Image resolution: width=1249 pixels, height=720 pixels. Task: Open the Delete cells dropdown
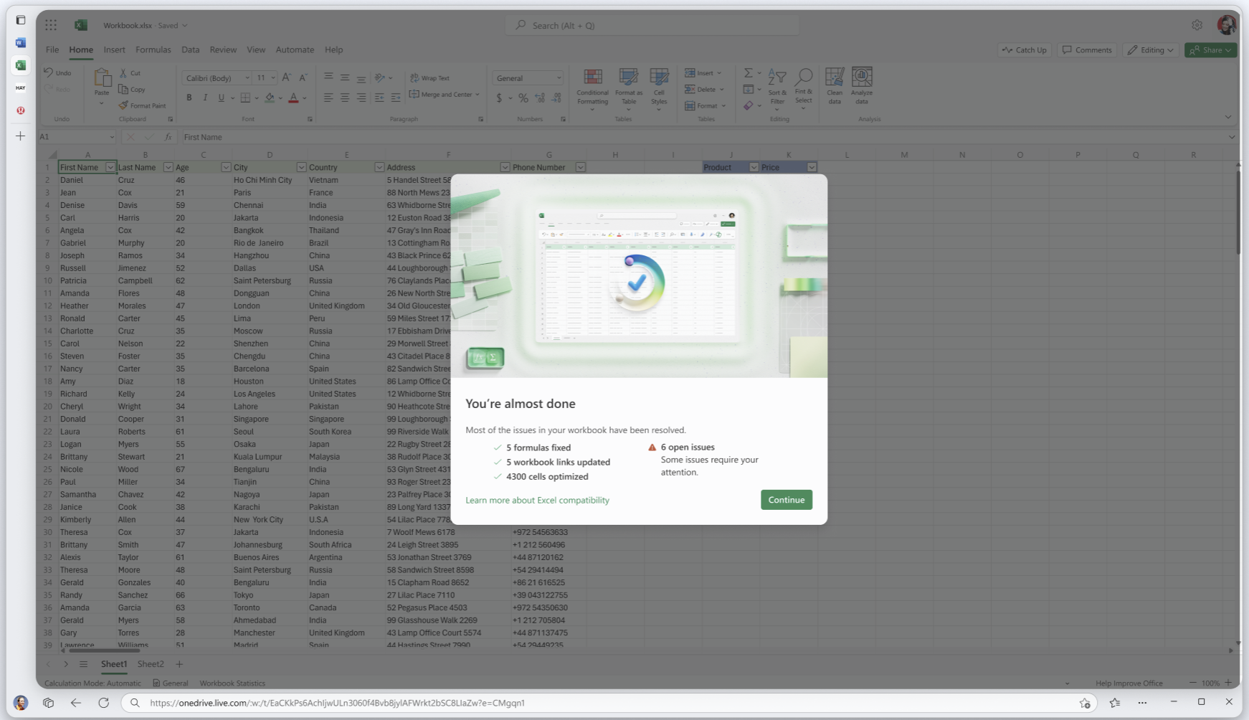(703, 89)
